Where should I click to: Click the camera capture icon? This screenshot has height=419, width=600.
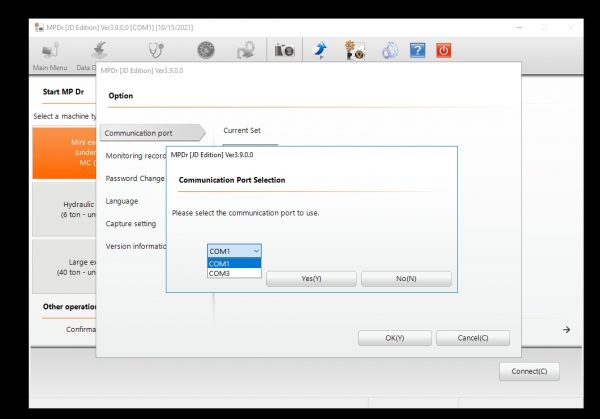click(284, 50)
